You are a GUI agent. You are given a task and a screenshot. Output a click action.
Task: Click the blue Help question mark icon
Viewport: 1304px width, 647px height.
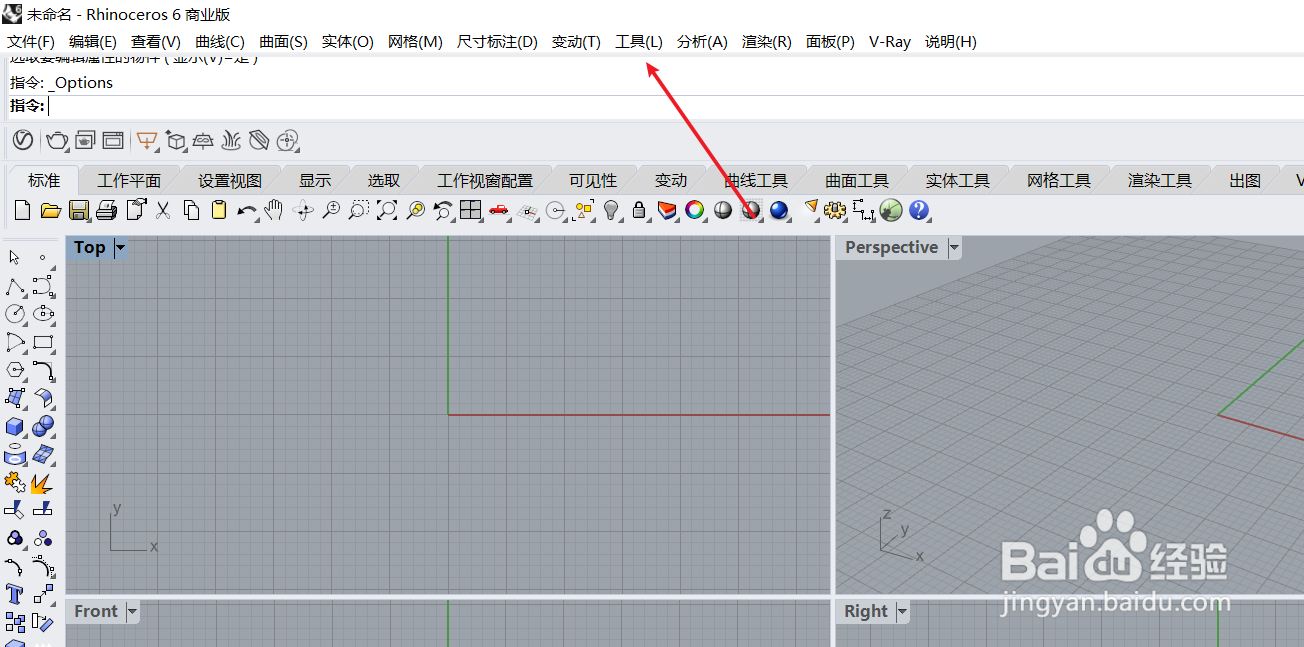tap(919, 210)
